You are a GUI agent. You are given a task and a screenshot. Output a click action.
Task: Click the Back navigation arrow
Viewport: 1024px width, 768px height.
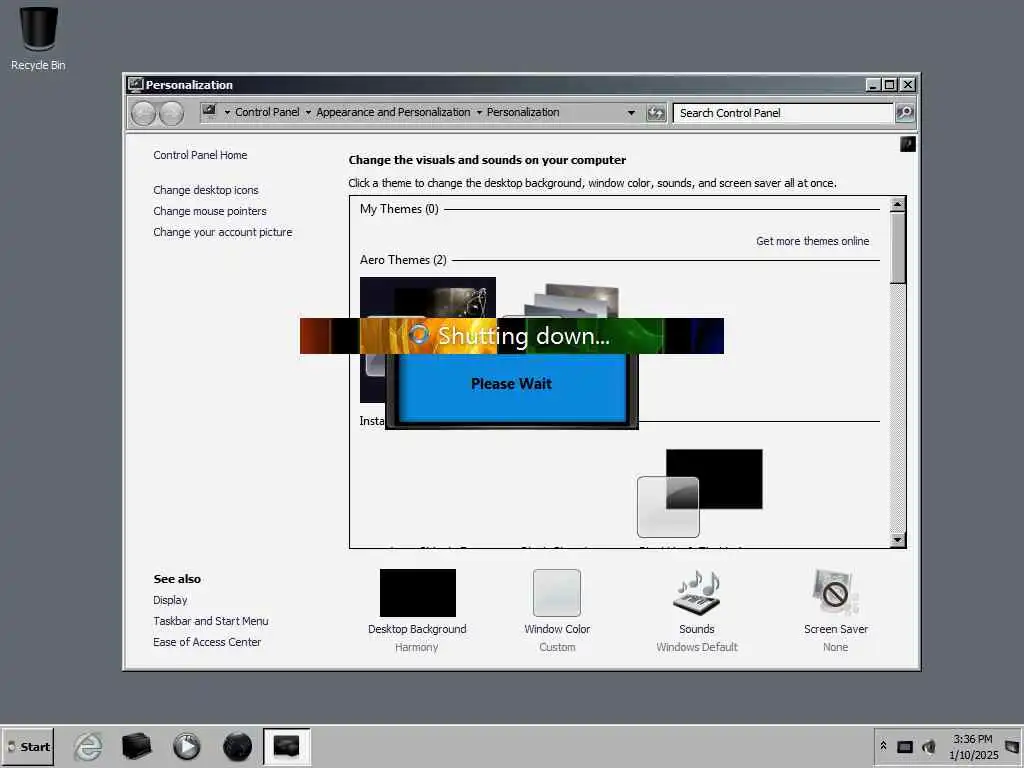coord(143,114)
